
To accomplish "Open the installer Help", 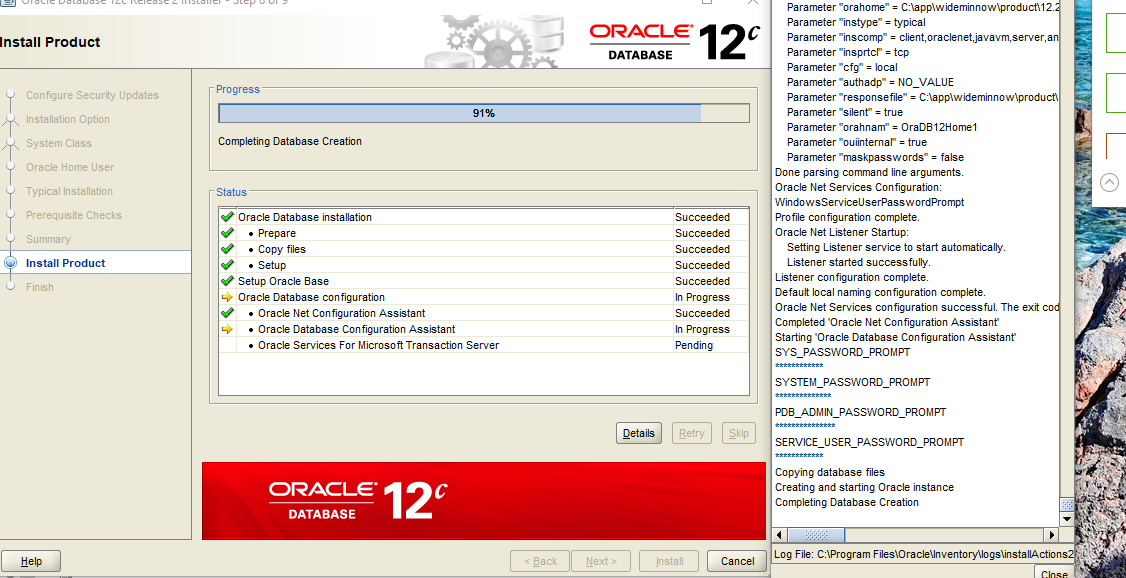I will 31,561.
